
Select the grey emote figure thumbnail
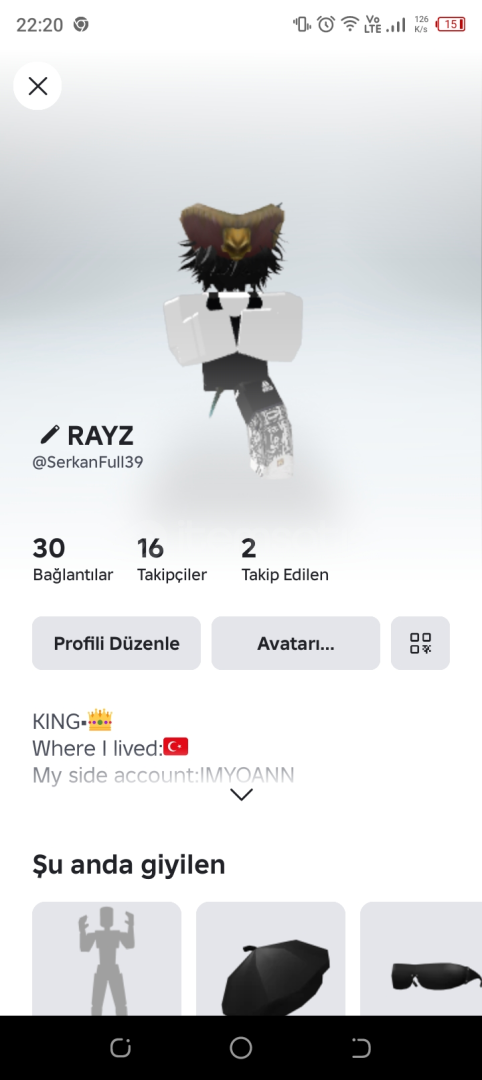tap(107, 958)
